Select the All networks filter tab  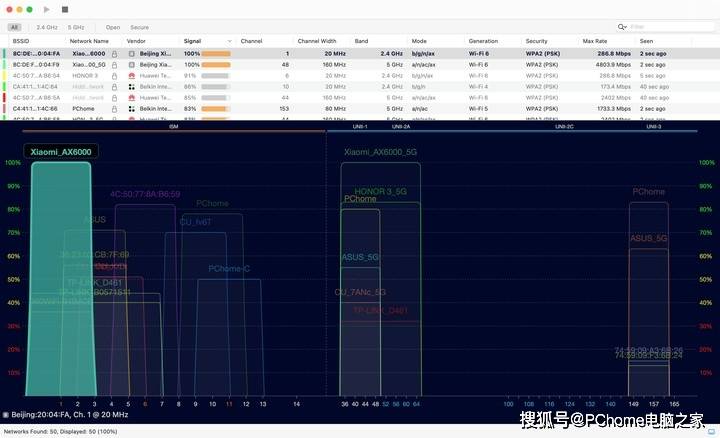(x=14, y=27)
